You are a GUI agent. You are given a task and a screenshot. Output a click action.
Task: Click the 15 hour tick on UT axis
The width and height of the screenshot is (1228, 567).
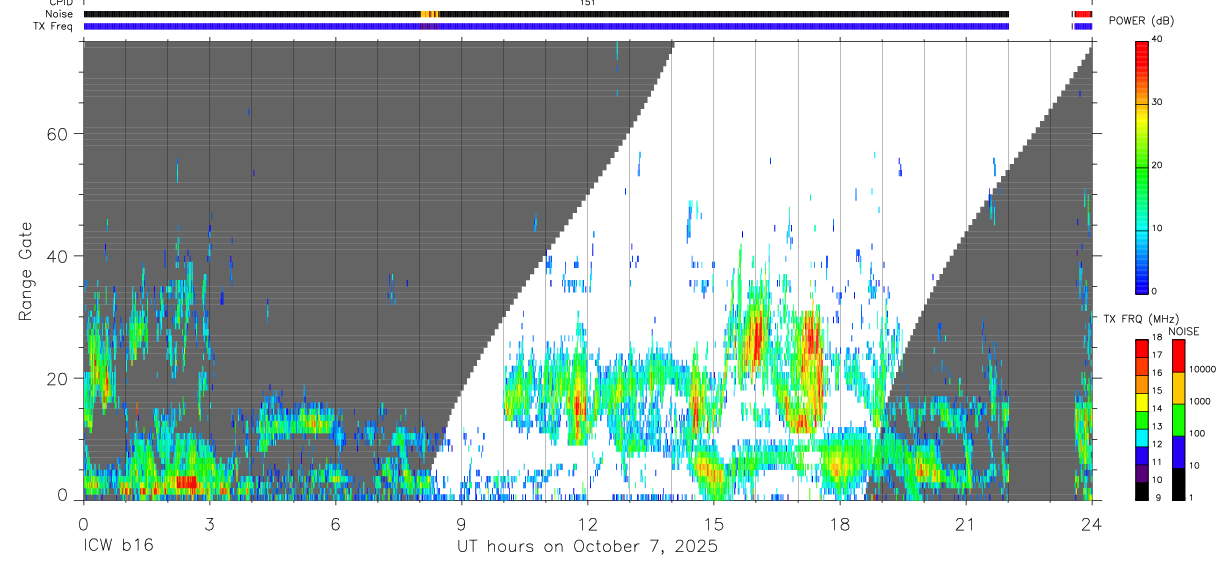pyautogui.click(x=713, y=523)
